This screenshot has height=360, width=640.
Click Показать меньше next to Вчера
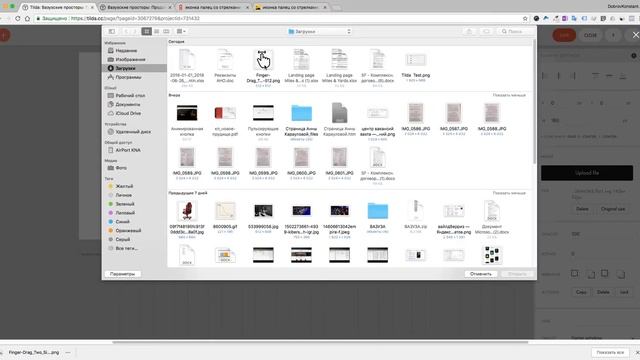(x=509, y=95)
